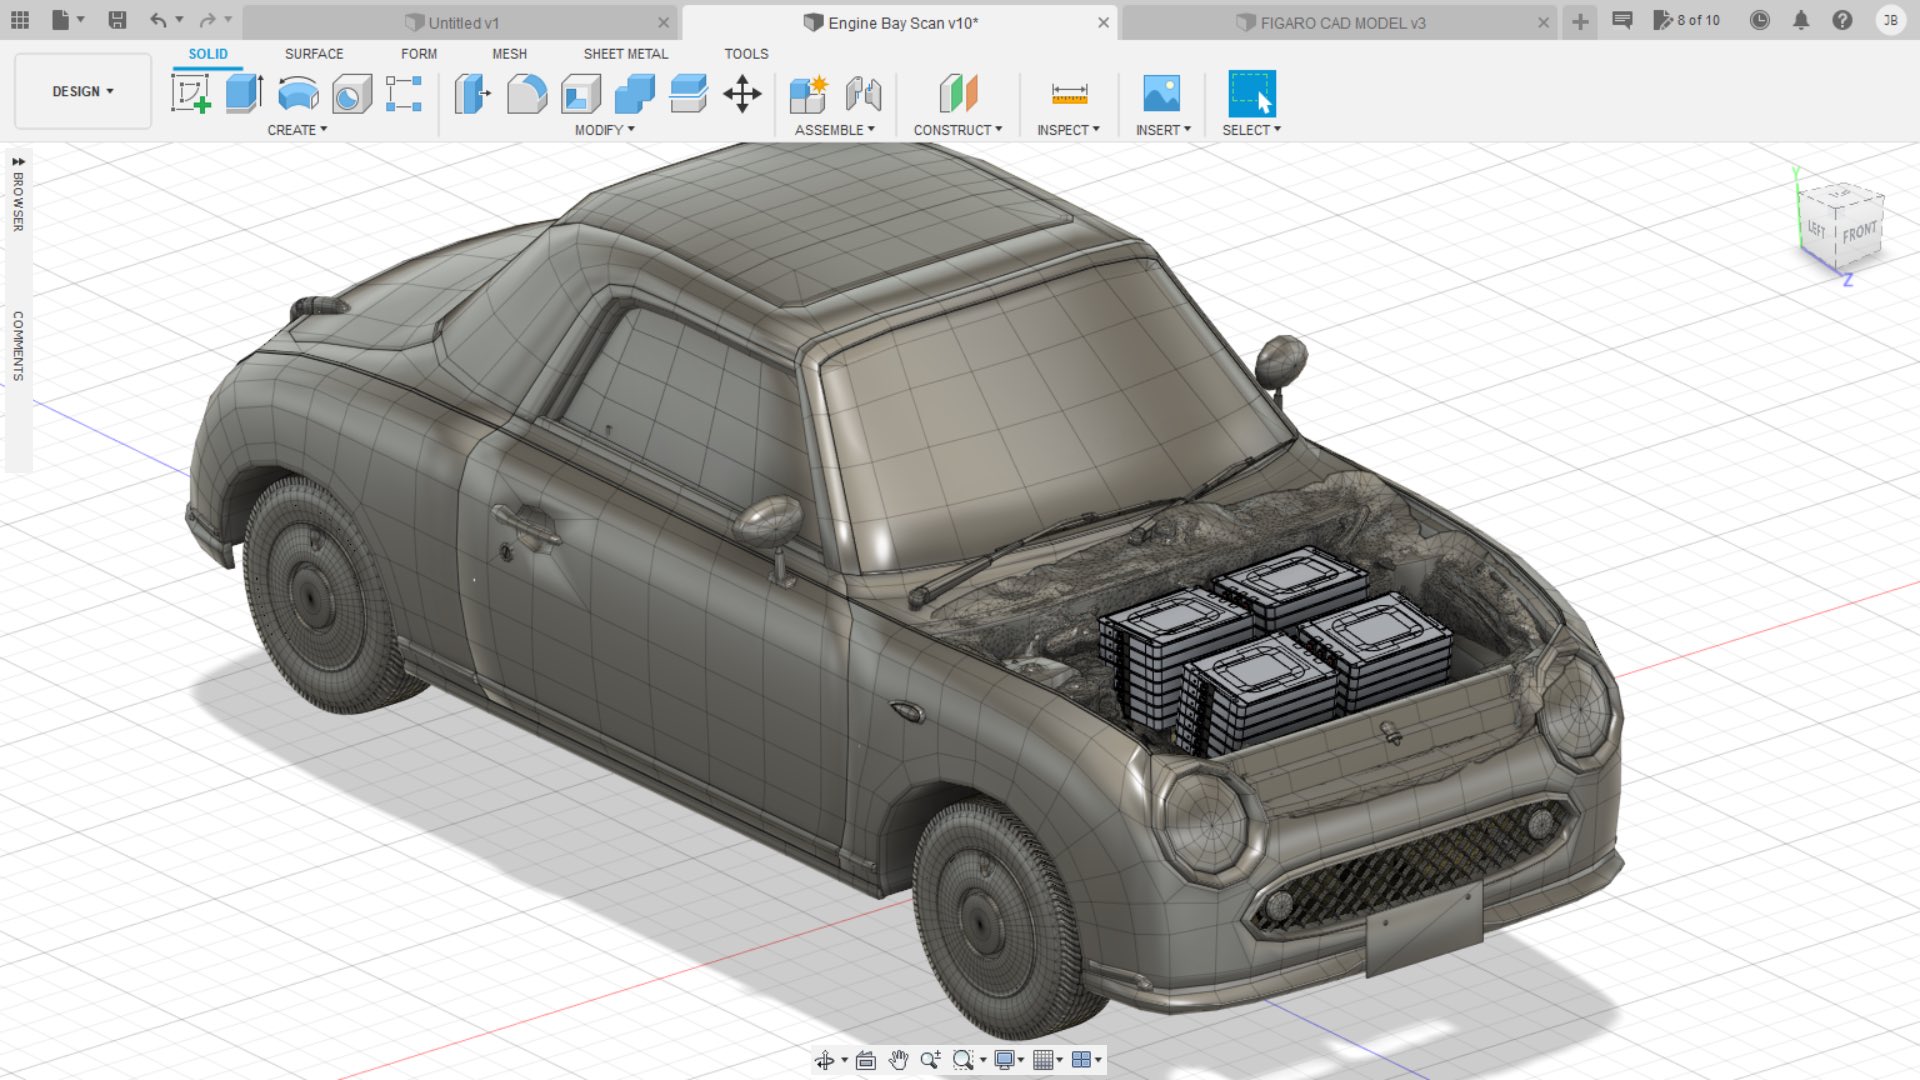Expand the CONSTRUCT menu
The image size is (1920, 1080).
(x=957, y=130)
